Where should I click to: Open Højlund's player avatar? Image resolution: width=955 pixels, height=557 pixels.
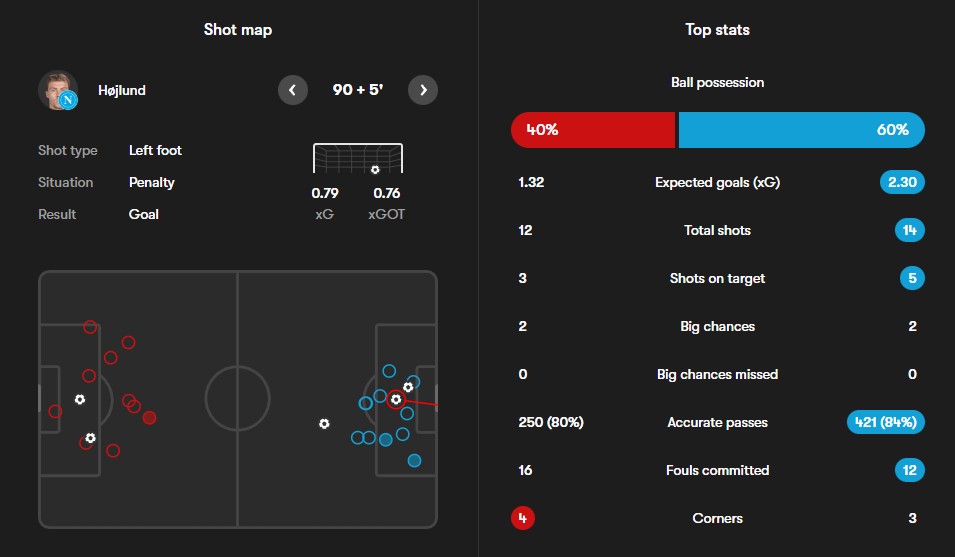(58, 90)
